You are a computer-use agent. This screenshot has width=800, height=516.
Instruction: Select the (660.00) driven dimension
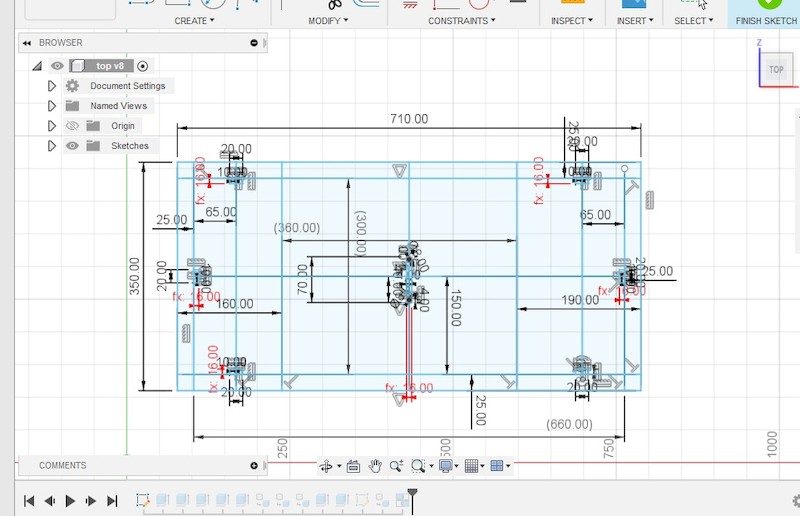(569, 424)
